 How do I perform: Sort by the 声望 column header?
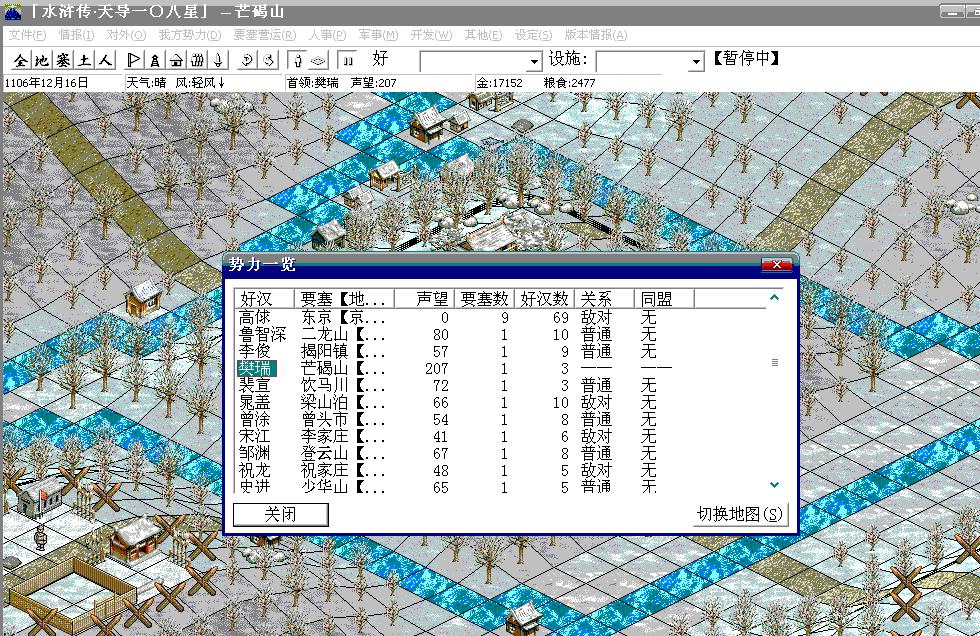click(x=424, y=299)
